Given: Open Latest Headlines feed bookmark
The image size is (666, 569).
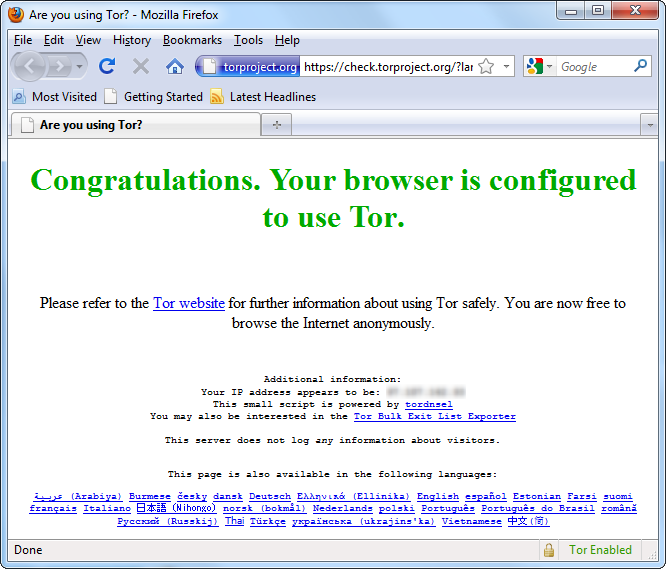Looking at the screenshot, I should click(263, 97).
